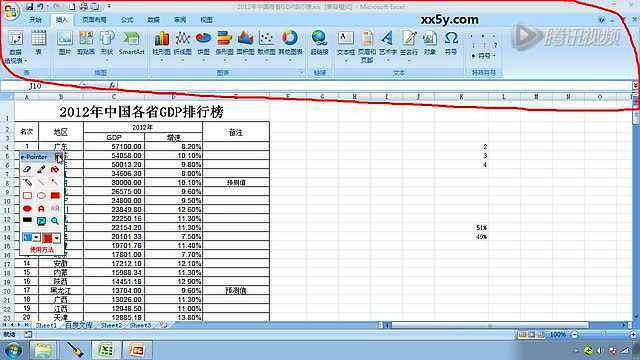Switch to Formulas (公式) tab
The image size is (640, 360).
coord(127,20)
